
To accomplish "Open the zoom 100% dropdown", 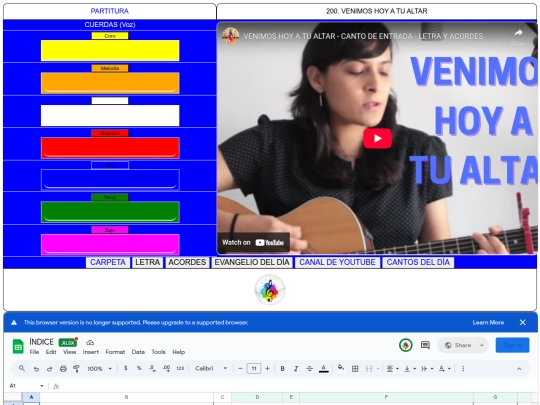I will [x=99, y=368].
